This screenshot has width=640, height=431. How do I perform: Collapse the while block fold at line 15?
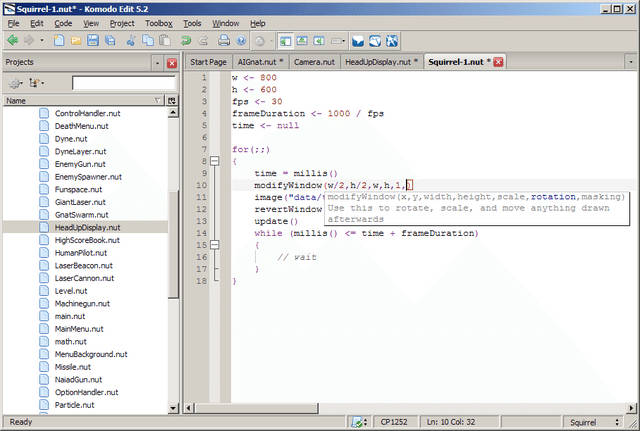(x=215, y=244)
